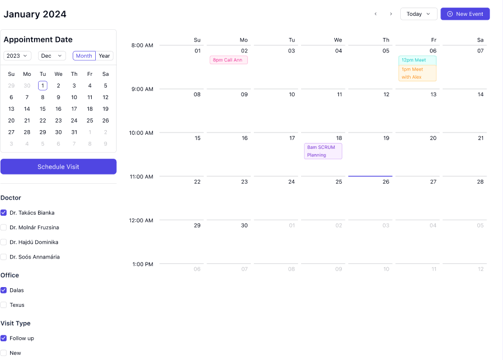Image resolution: width=503 pixels, height=360 pixels.
Task: Go to the previous month arrow
Action: click(376, 14)
